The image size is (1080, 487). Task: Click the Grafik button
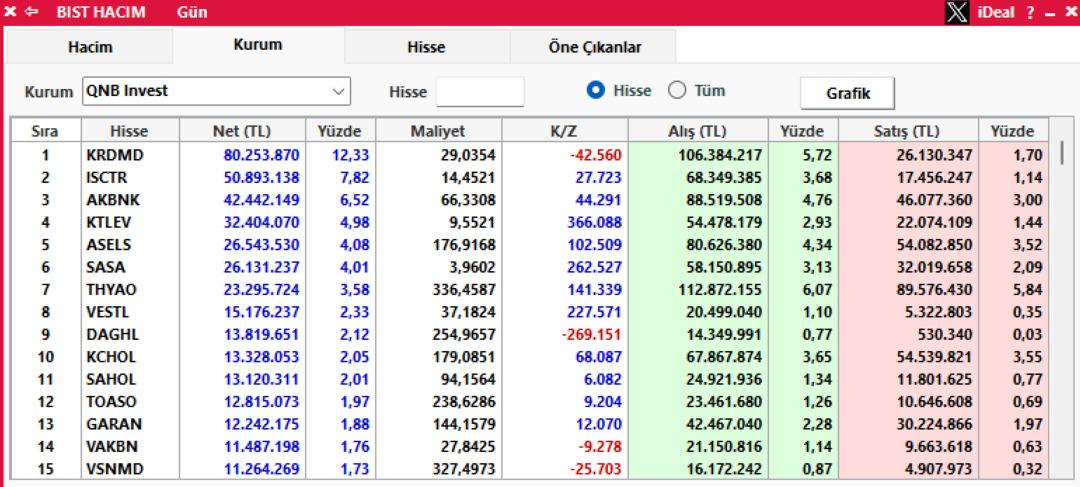tap(847, 93)
